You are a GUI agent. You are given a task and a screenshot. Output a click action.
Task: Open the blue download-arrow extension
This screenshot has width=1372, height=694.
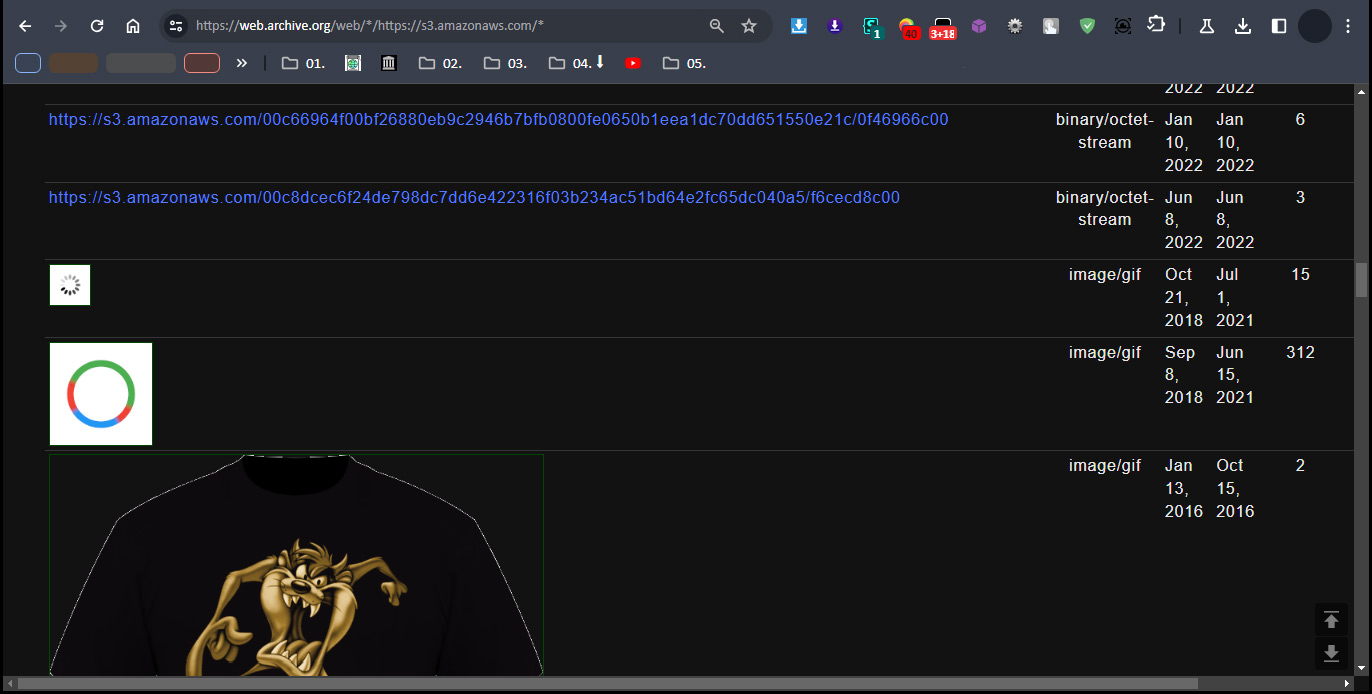pyautogui.click(x=799, y=26)
